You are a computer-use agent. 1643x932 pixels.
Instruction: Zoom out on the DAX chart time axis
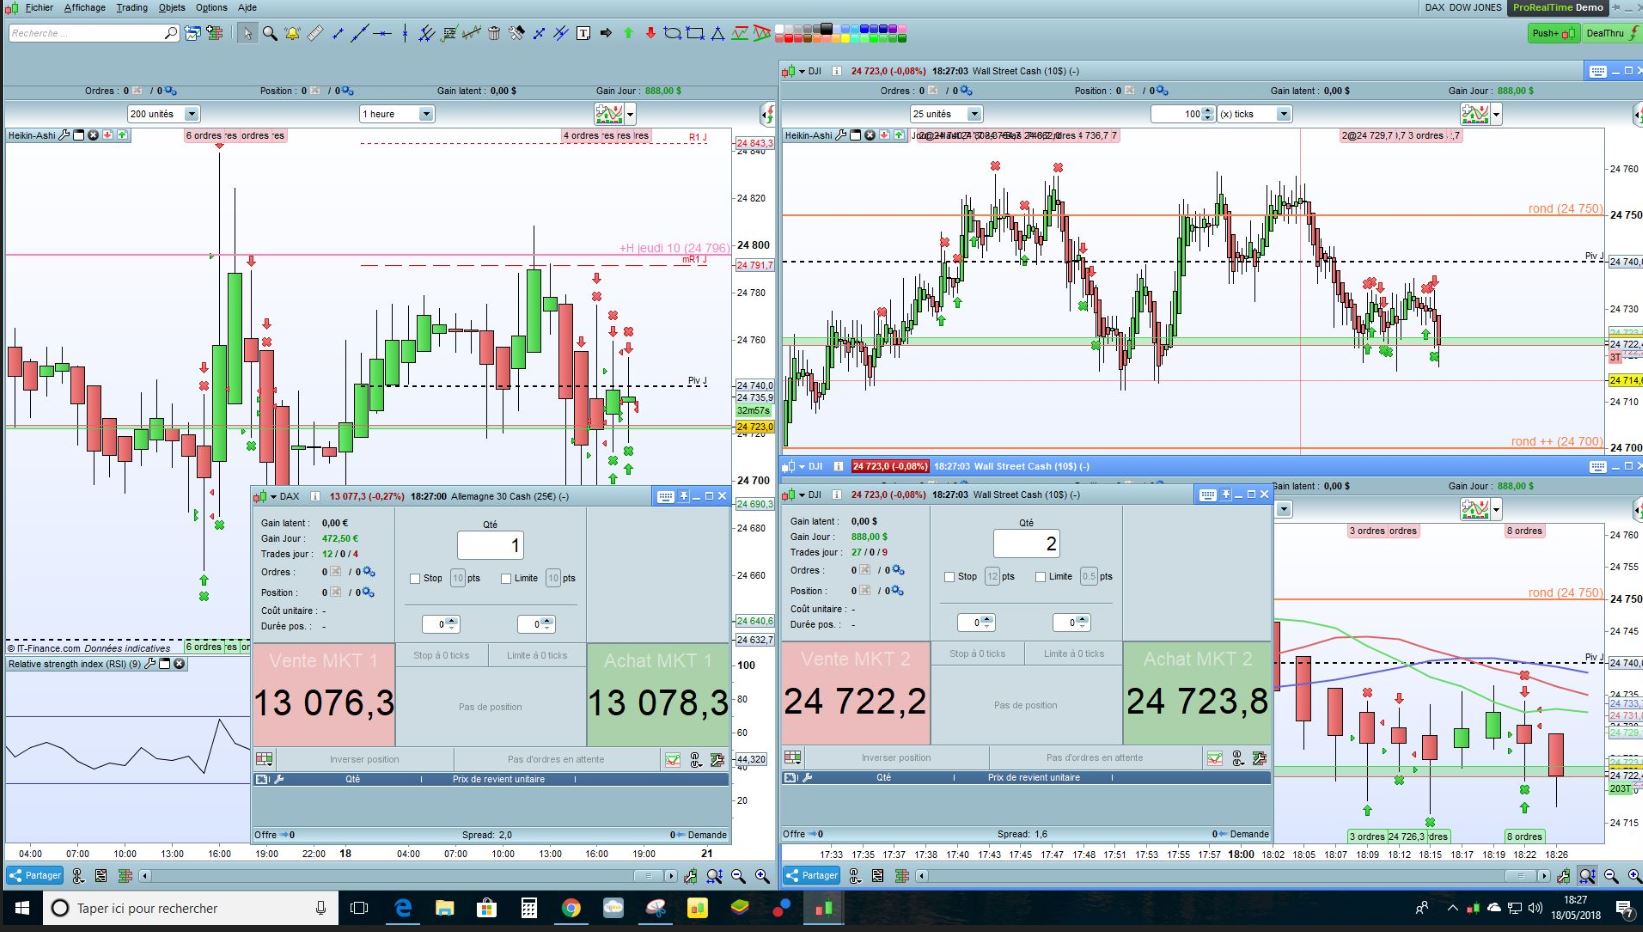[x=738, y=876]
